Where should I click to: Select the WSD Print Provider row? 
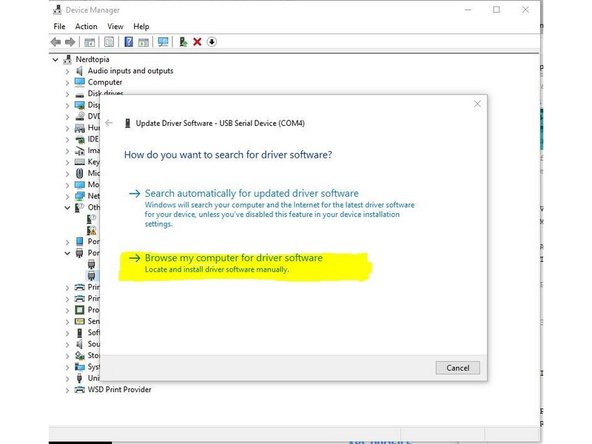click(119, 389)
